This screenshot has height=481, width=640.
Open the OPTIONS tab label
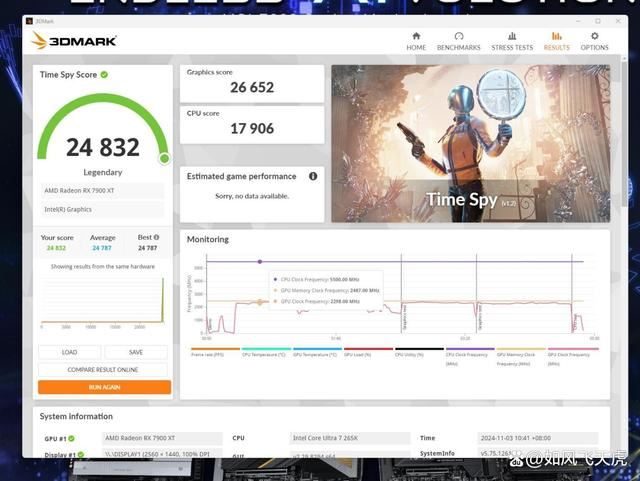click(x=595, y=47)
